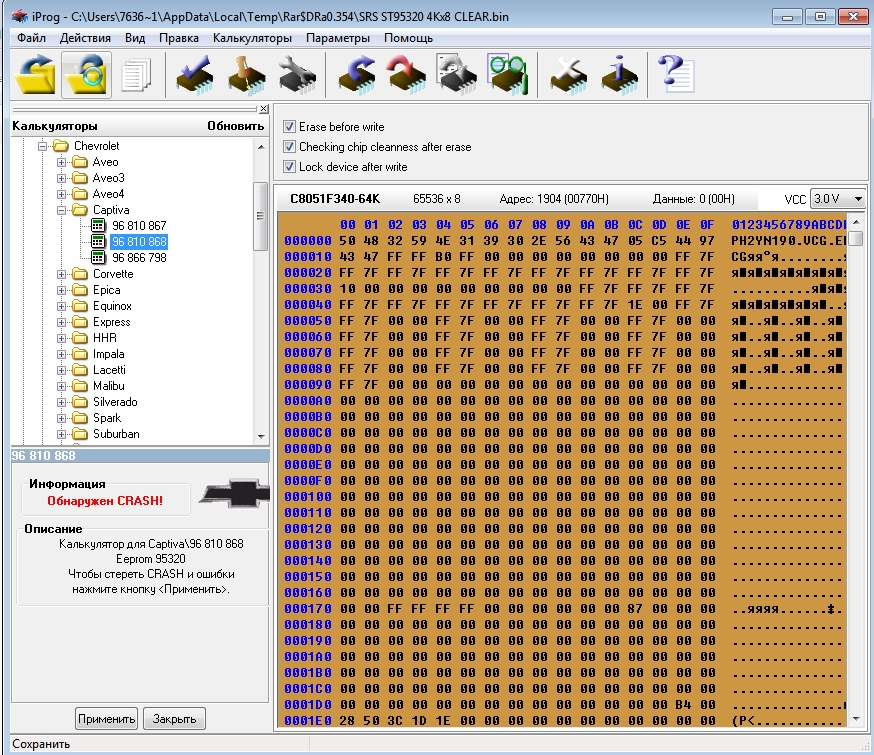The height and width of the screenshot is (755, 874).
Task: Click the hex row label 0001E0
Action: pos(308,720)
